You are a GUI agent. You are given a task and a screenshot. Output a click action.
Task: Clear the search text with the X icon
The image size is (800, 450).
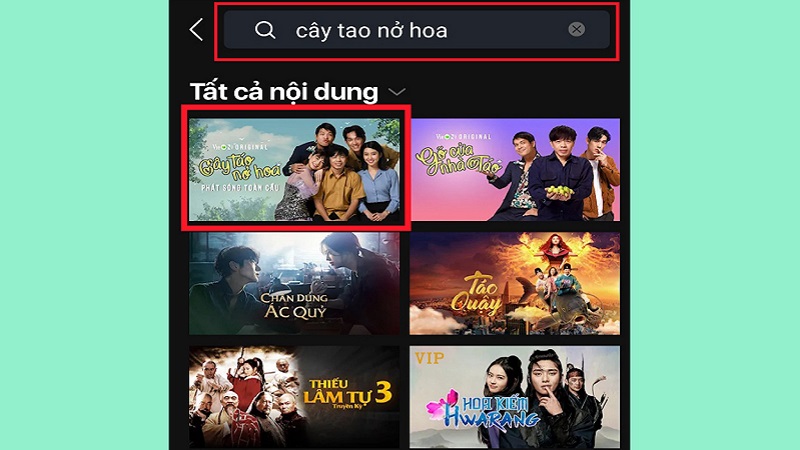577,29
